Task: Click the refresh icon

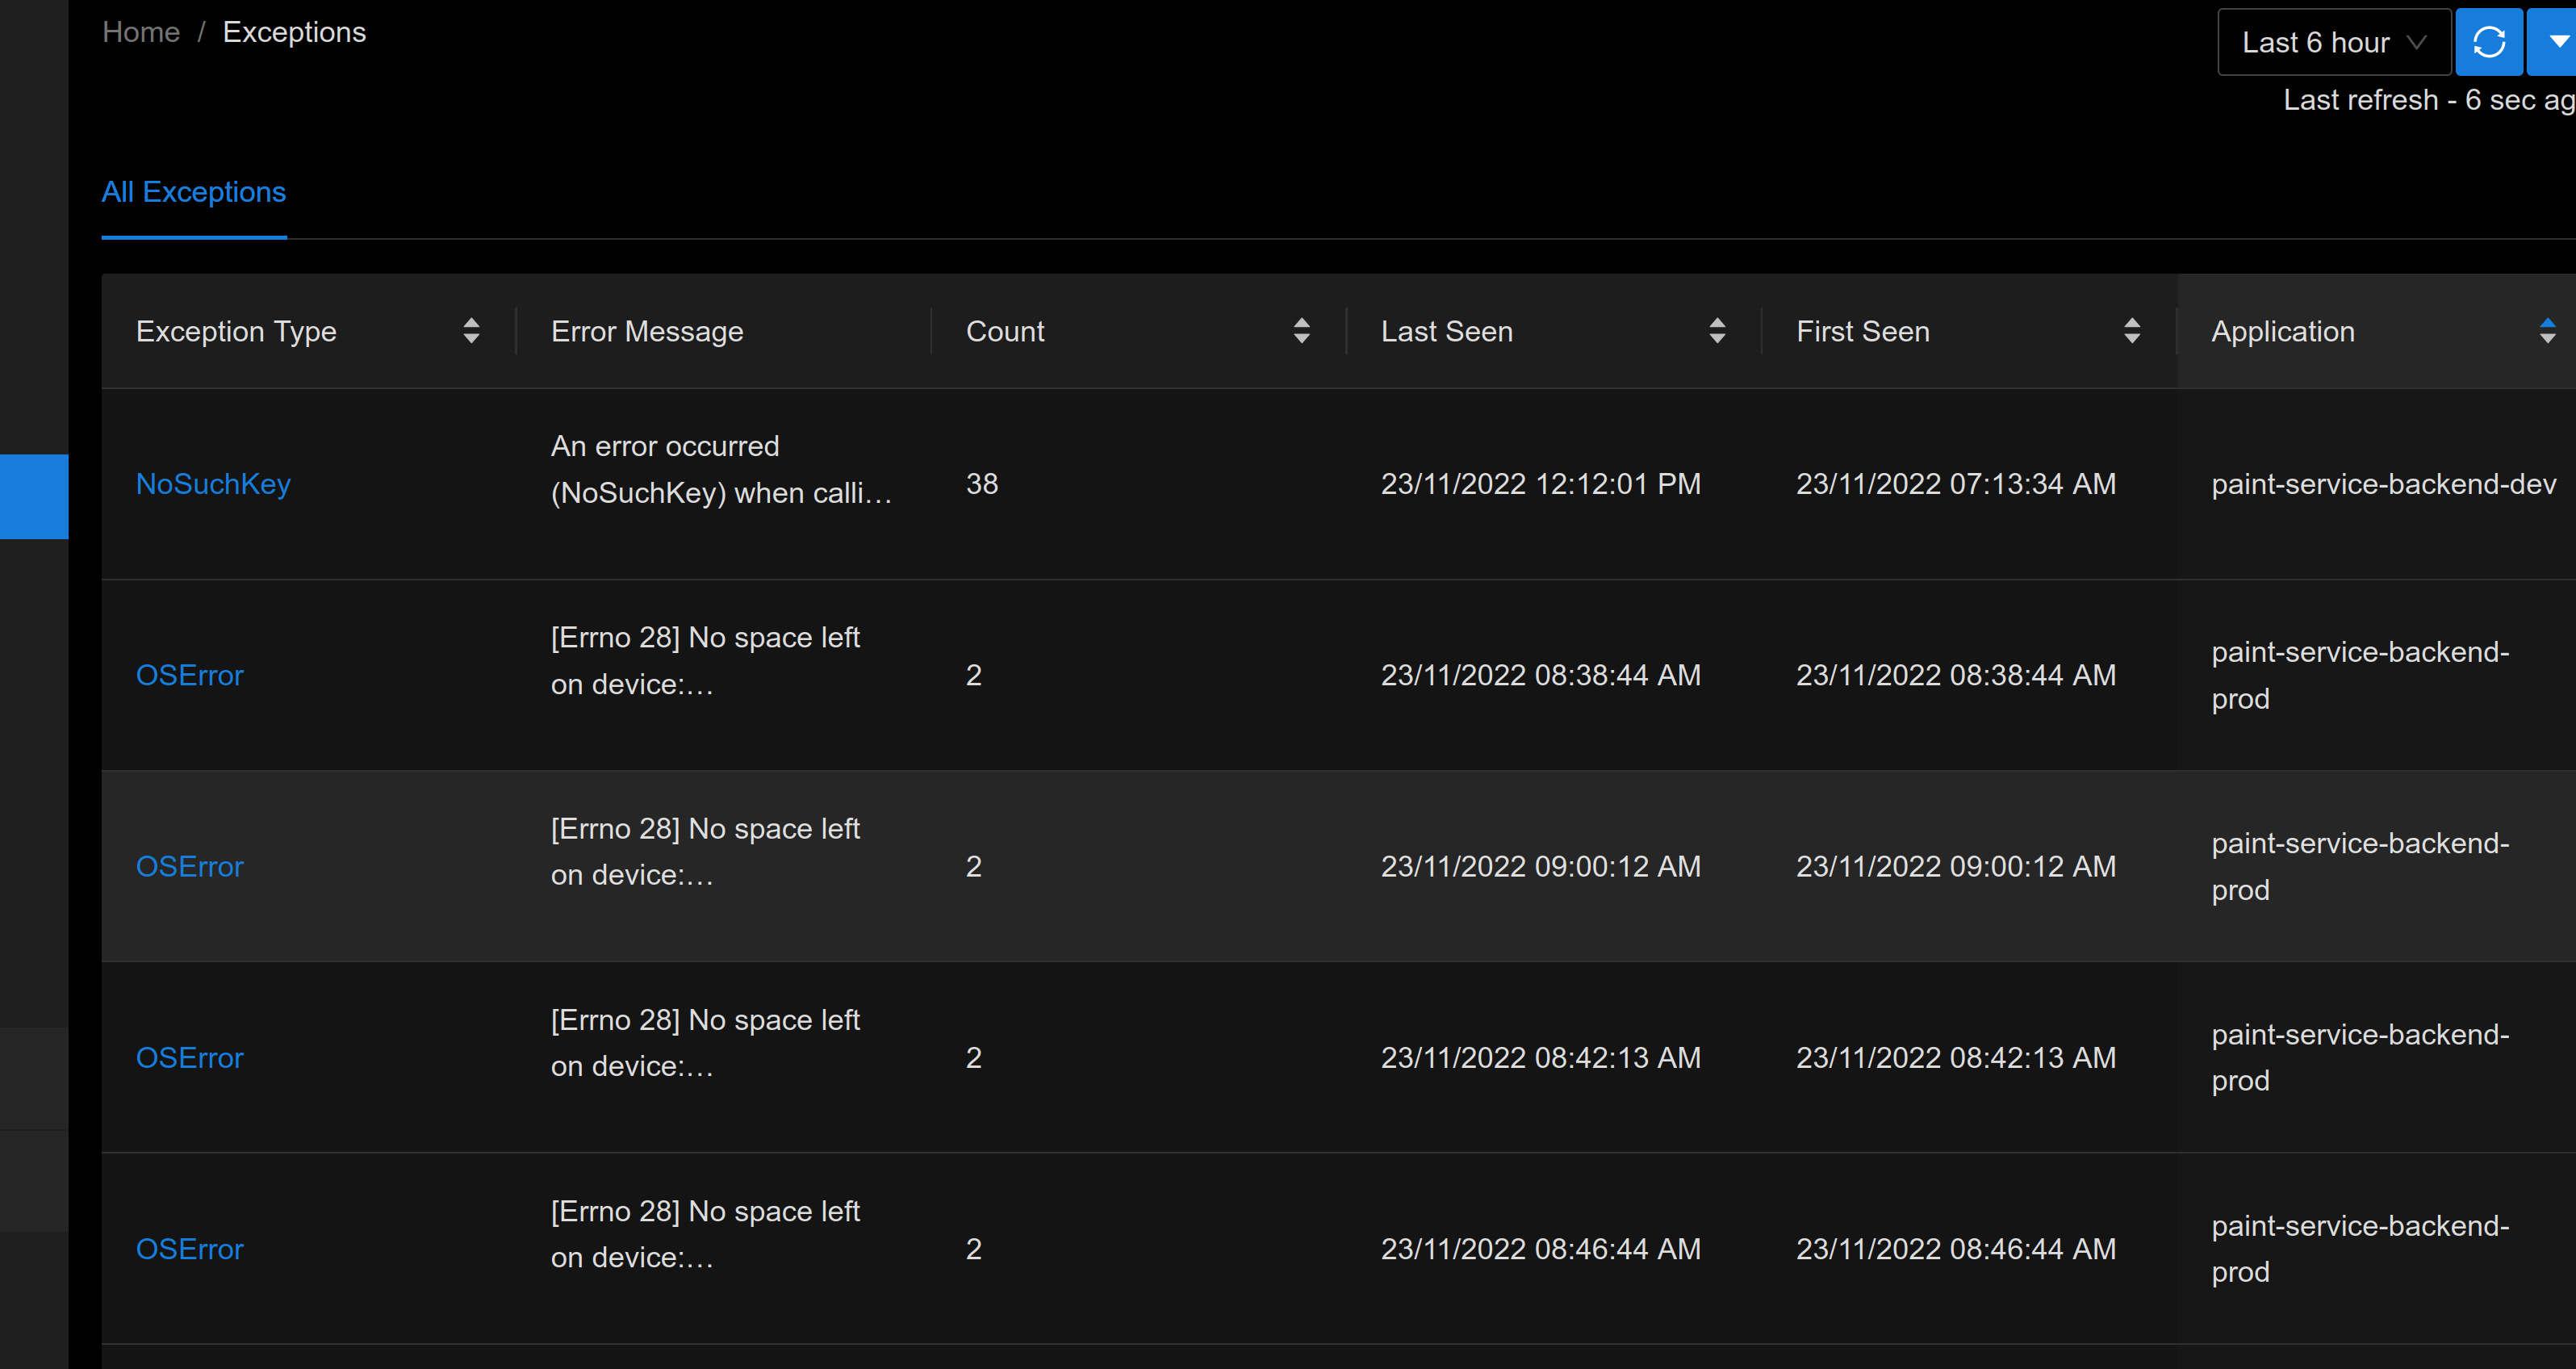Action: point(2489,41)
